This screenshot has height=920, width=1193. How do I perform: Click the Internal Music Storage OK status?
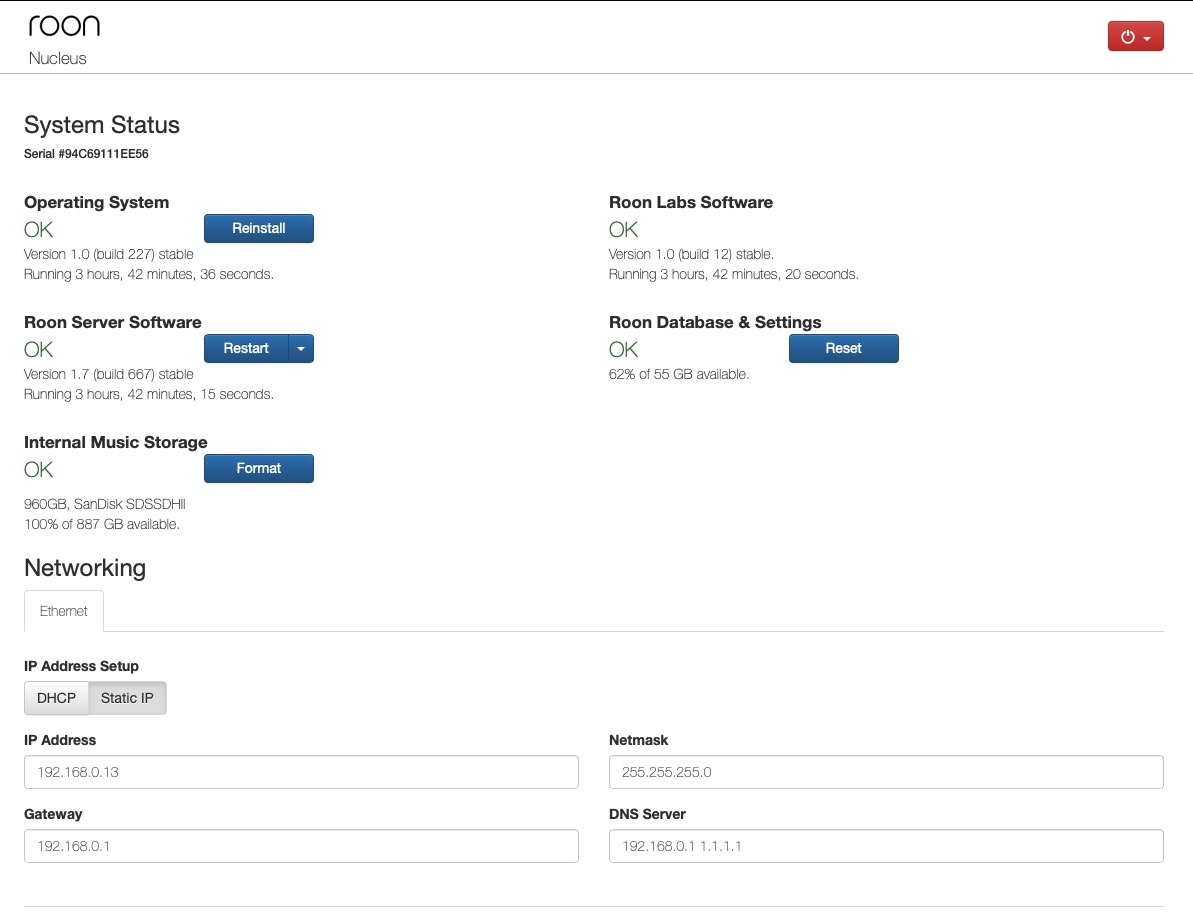(39, 470)
